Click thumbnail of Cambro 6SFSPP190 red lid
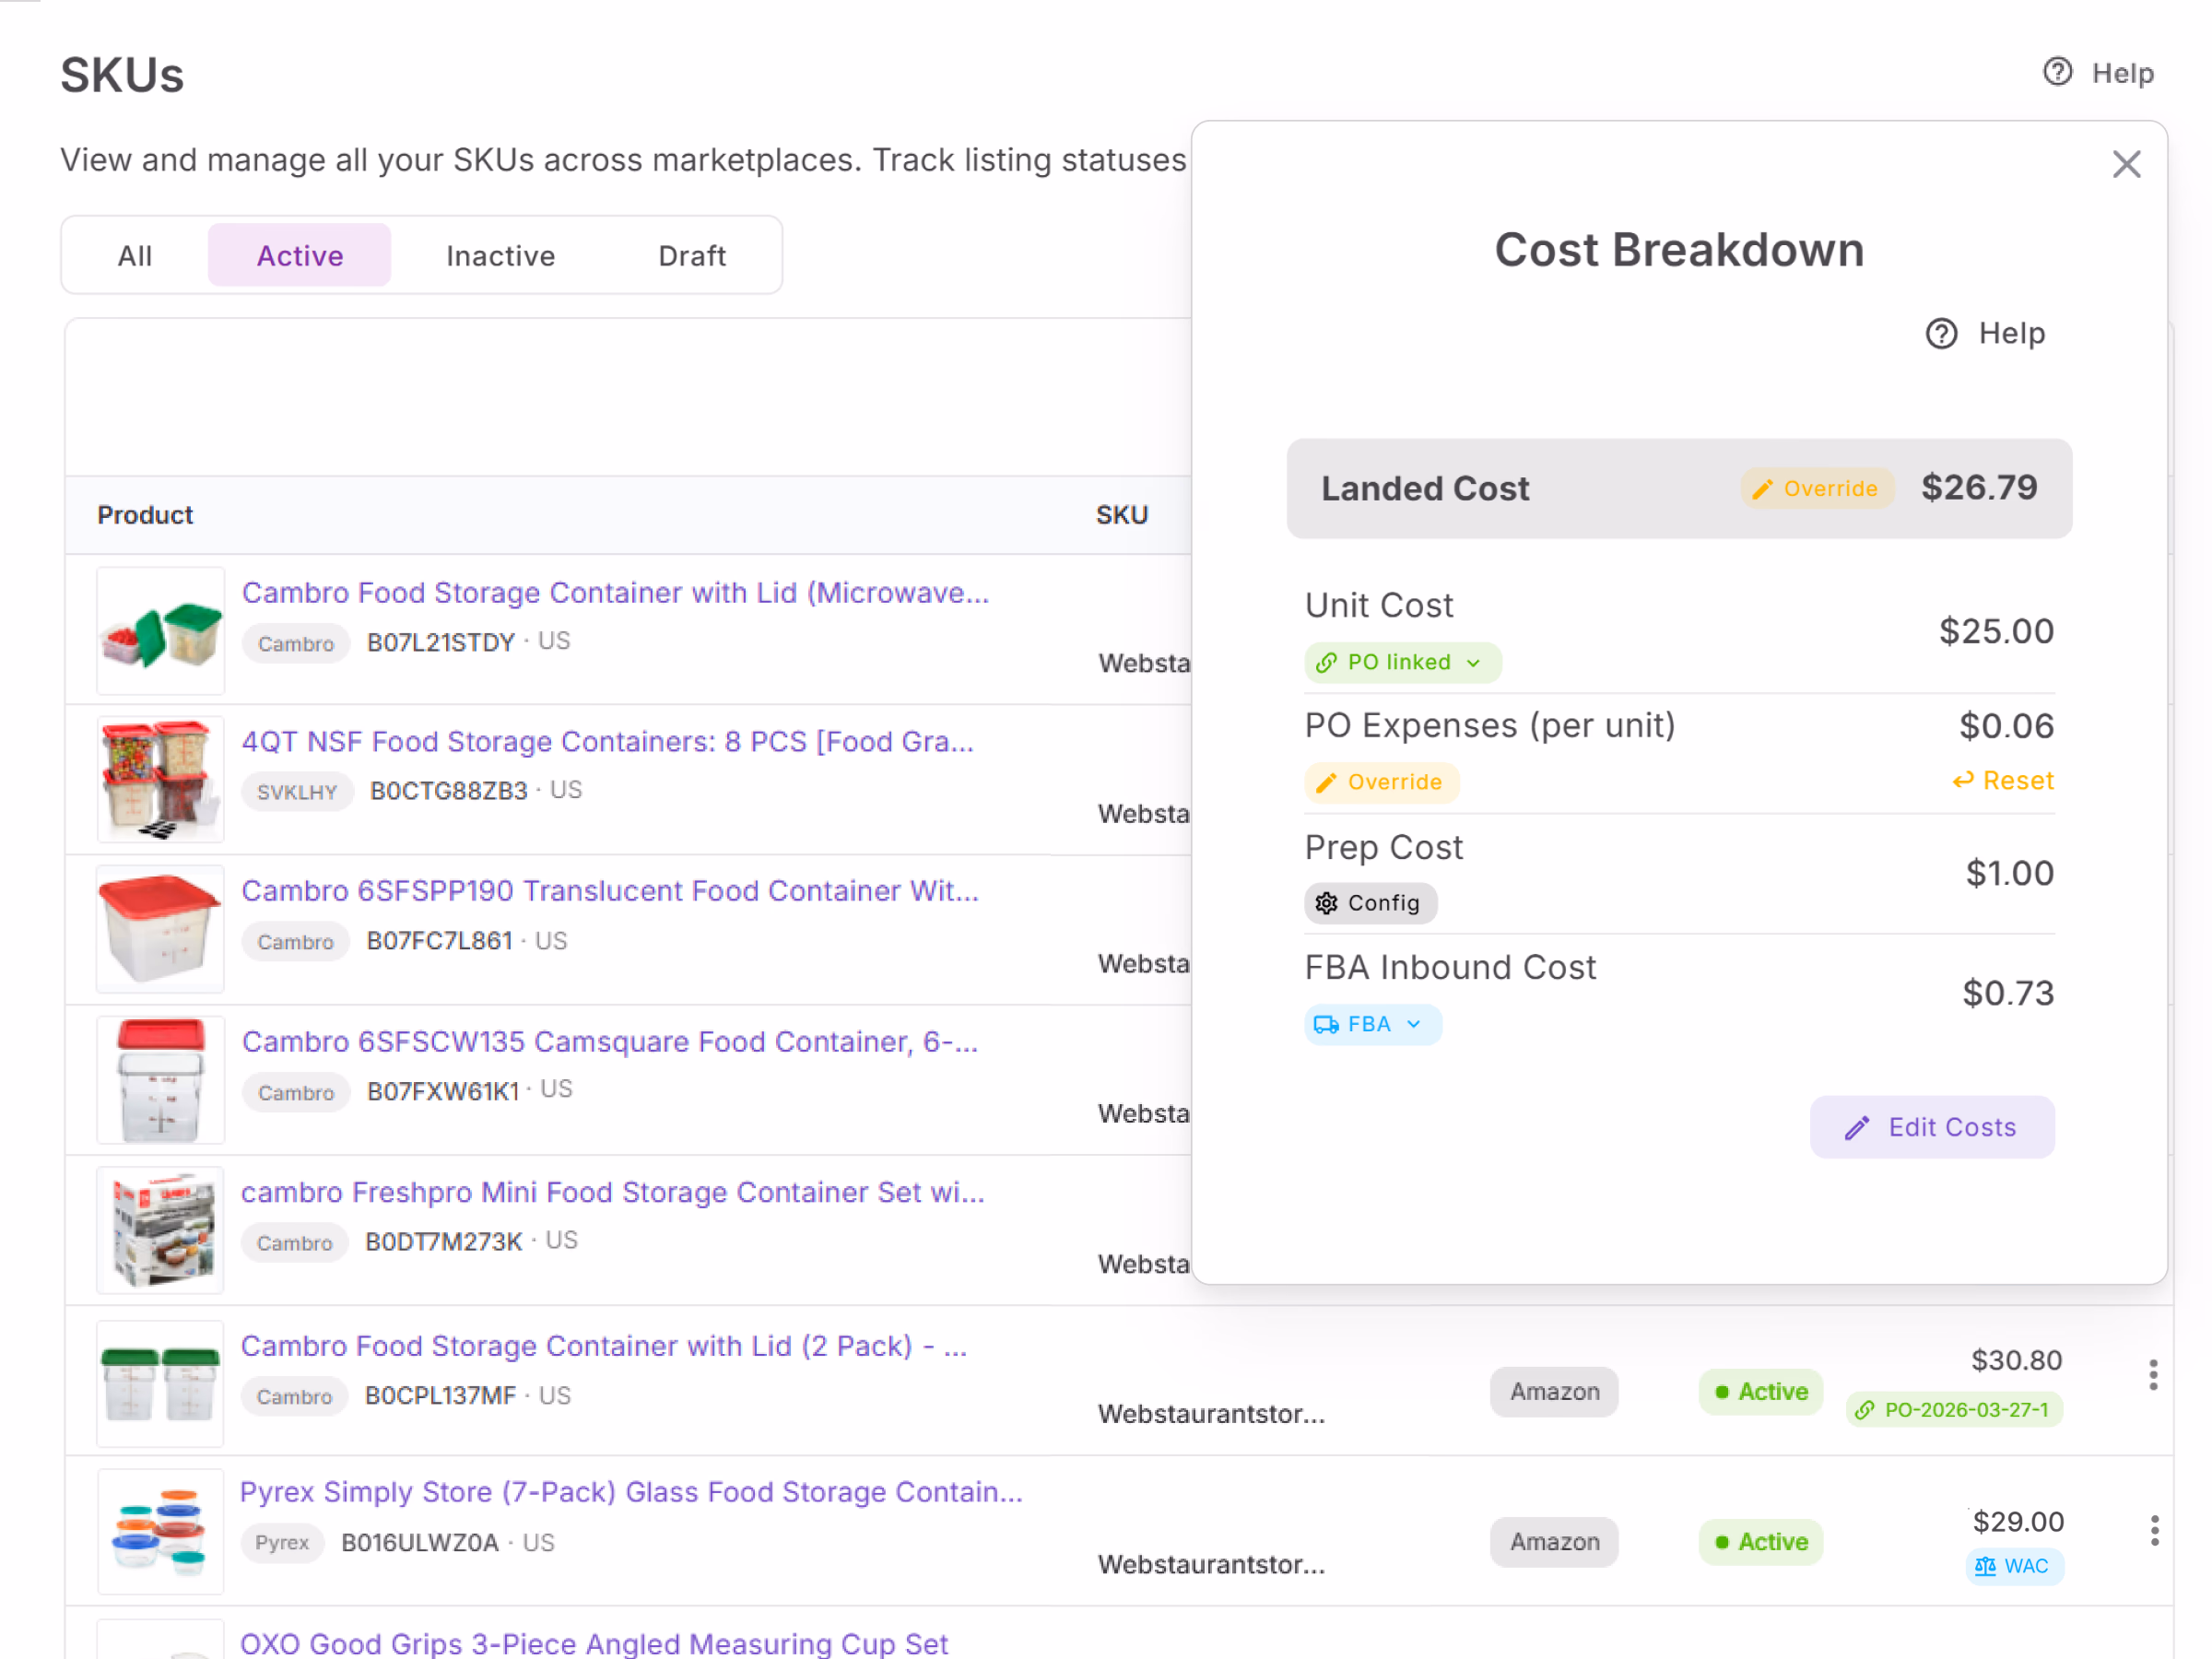This screenshot has width=2212, height=1659. coord(160,929)
